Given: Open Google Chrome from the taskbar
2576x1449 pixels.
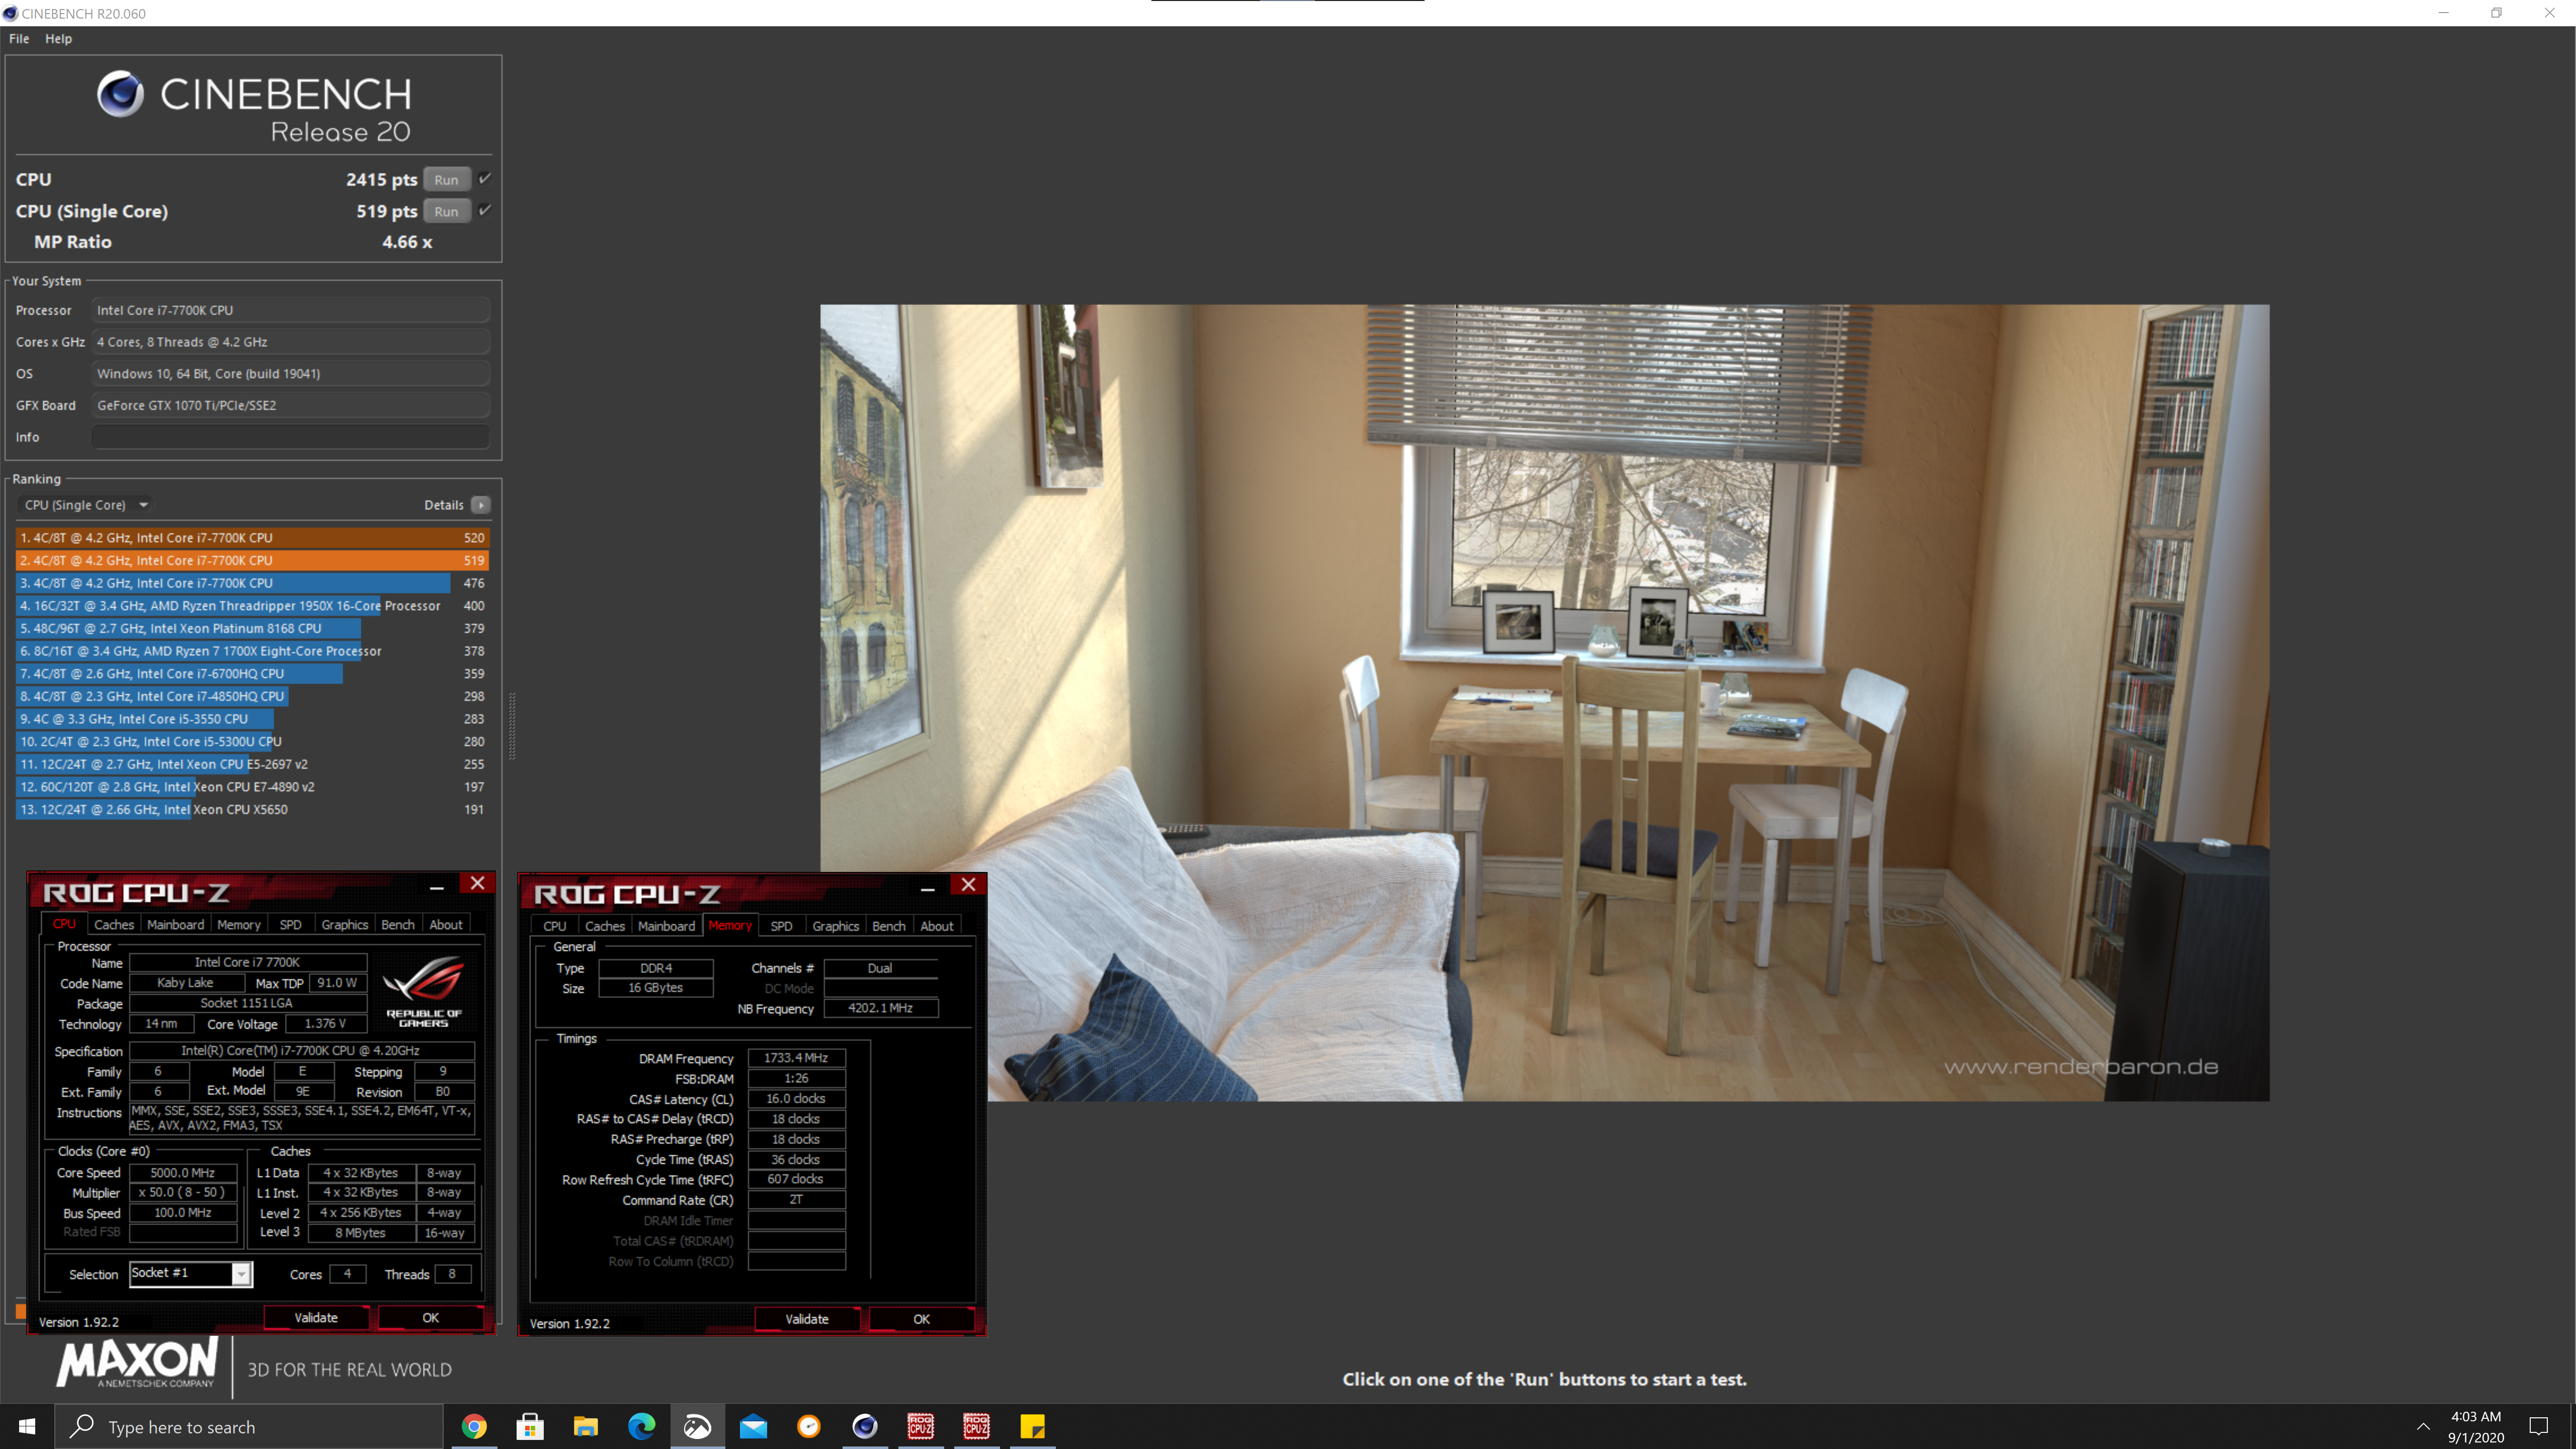Looking at the screenshot, I should click(474, 1426).
